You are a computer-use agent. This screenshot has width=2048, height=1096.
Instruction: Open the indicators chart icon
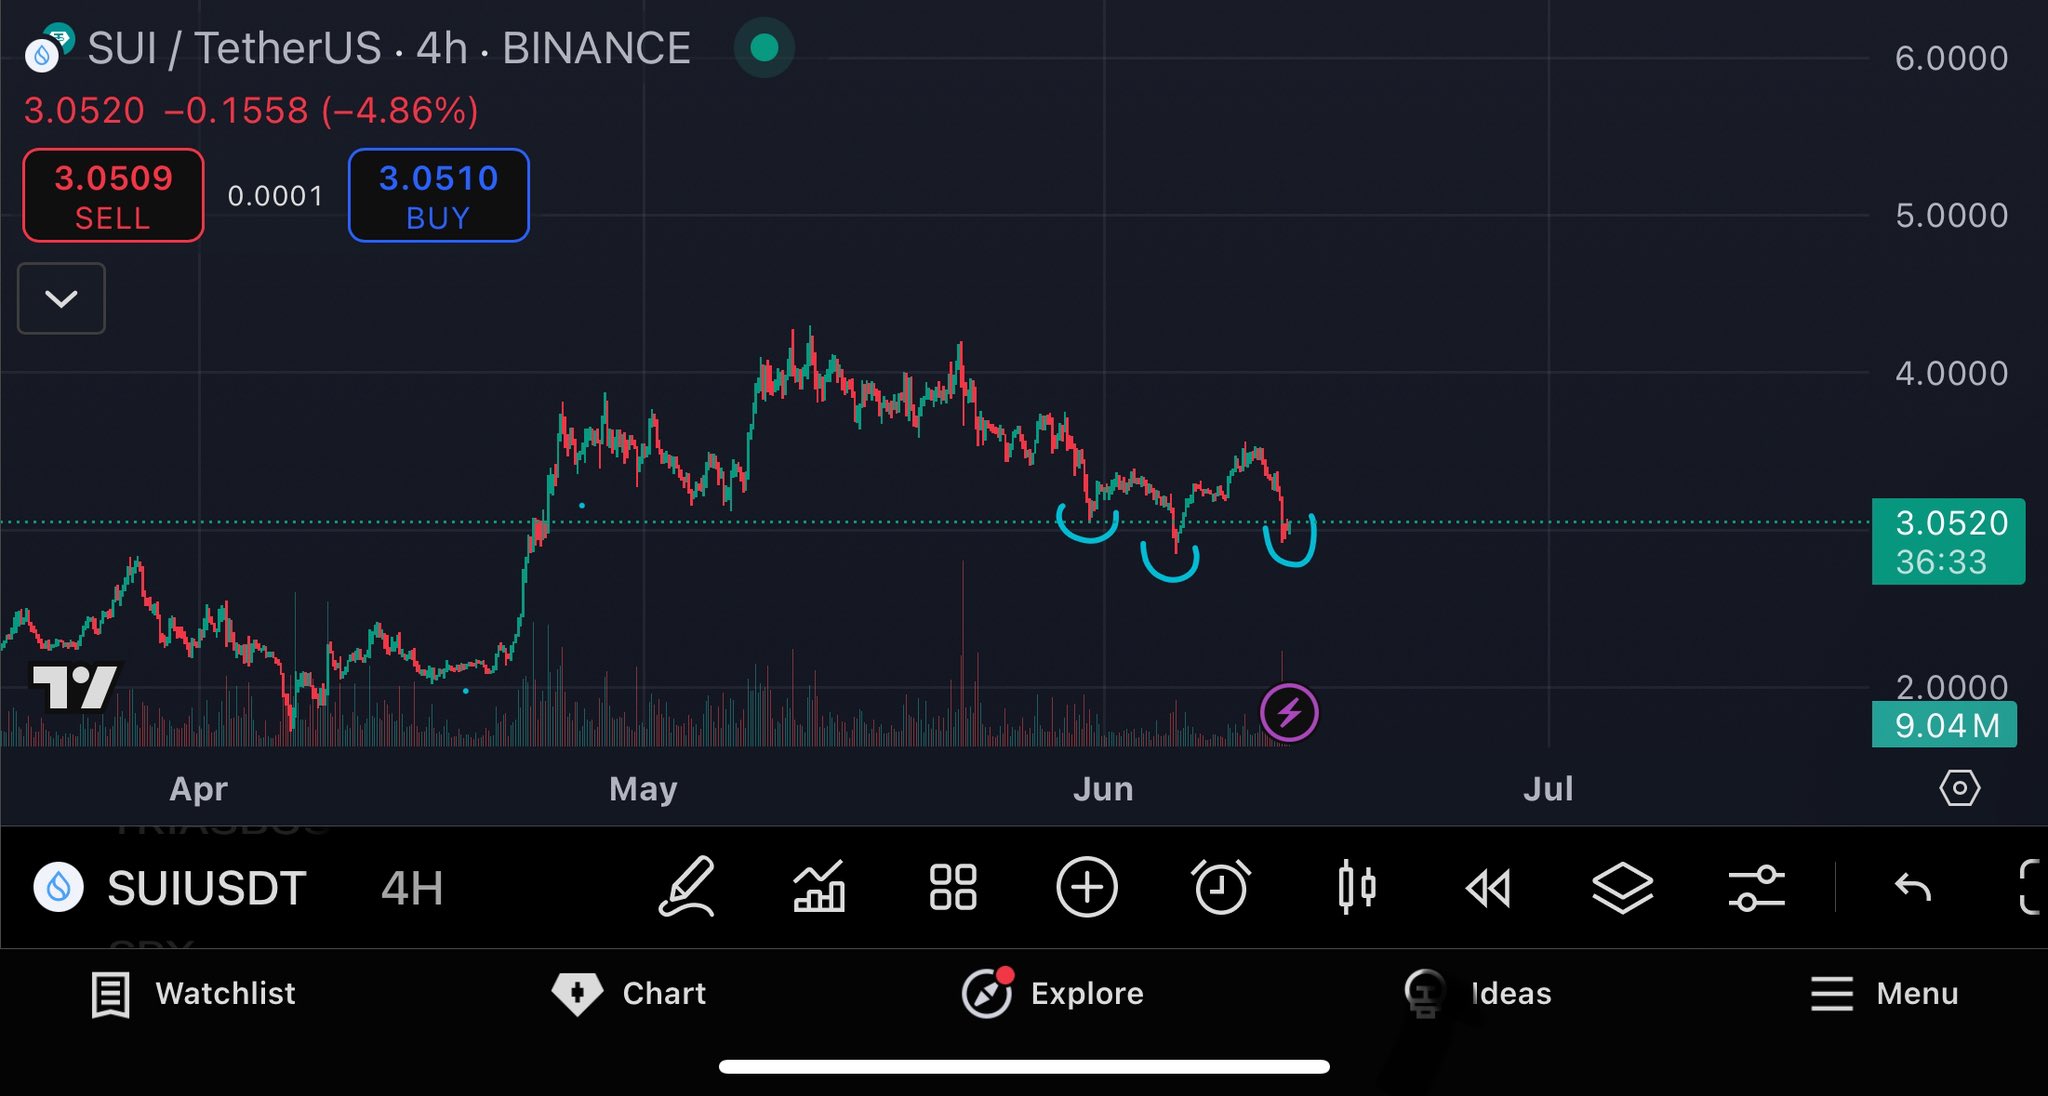pyautogui.click(x=819, y=887)
